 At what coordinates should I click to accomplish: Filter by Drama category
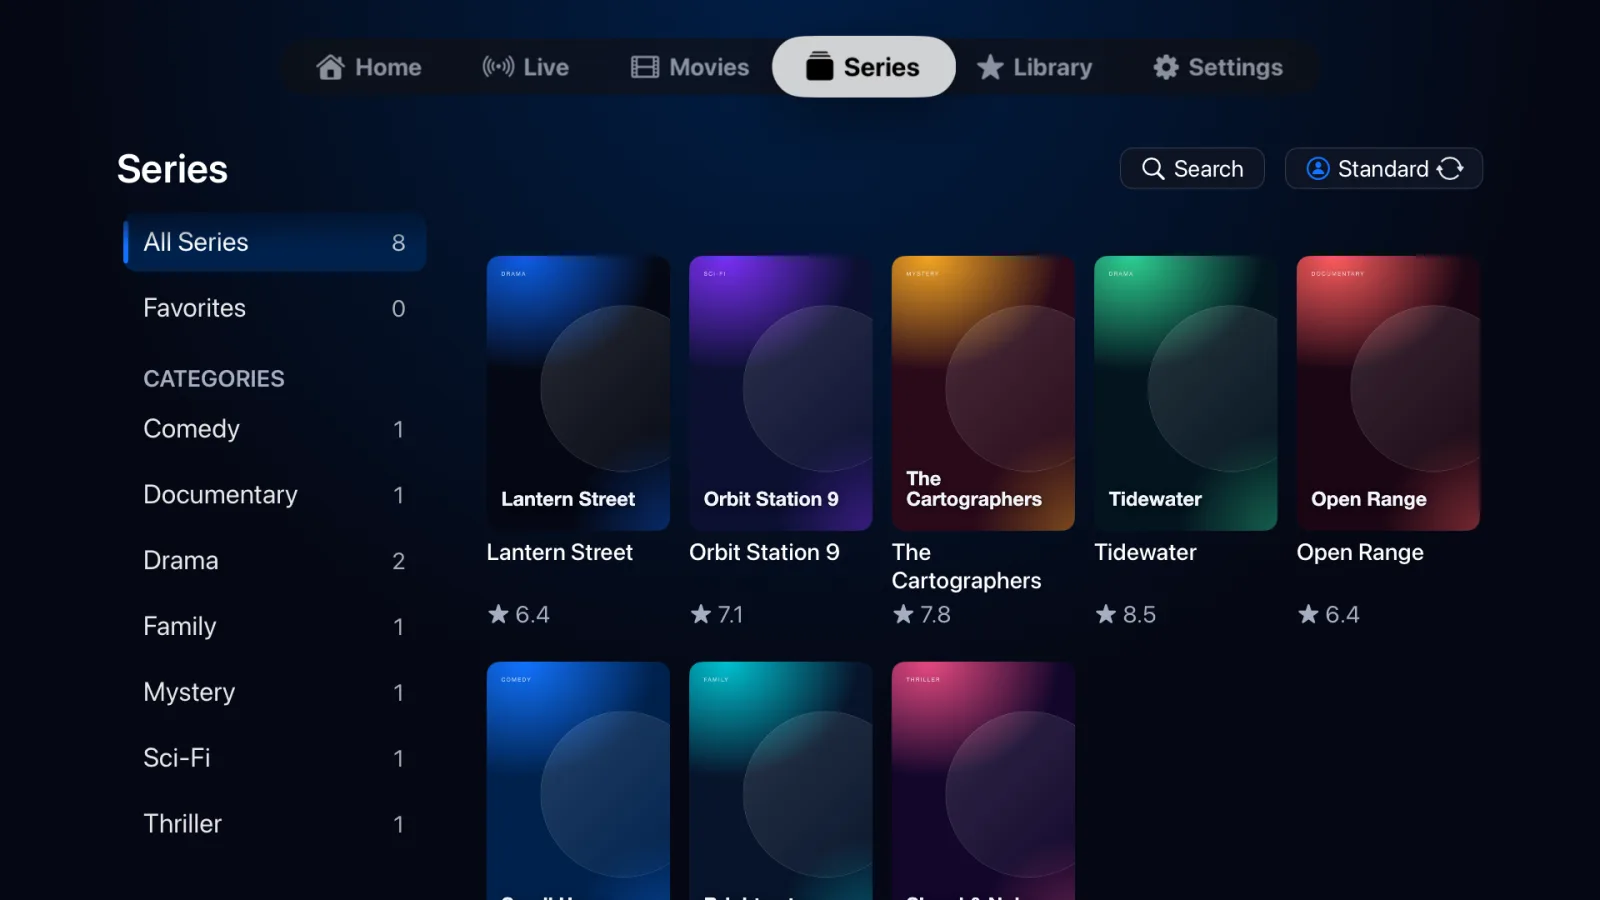[x=275, y=561]
